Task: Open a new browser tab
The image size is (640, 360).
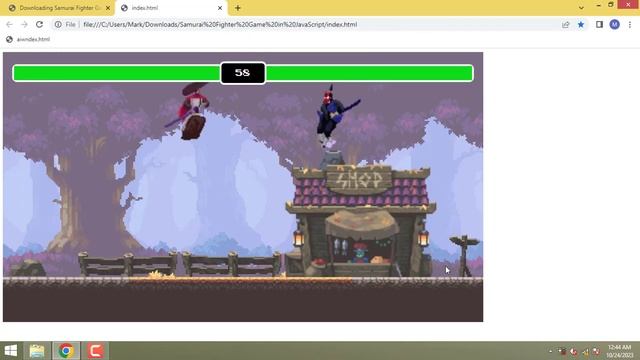Action: [238, 8]
